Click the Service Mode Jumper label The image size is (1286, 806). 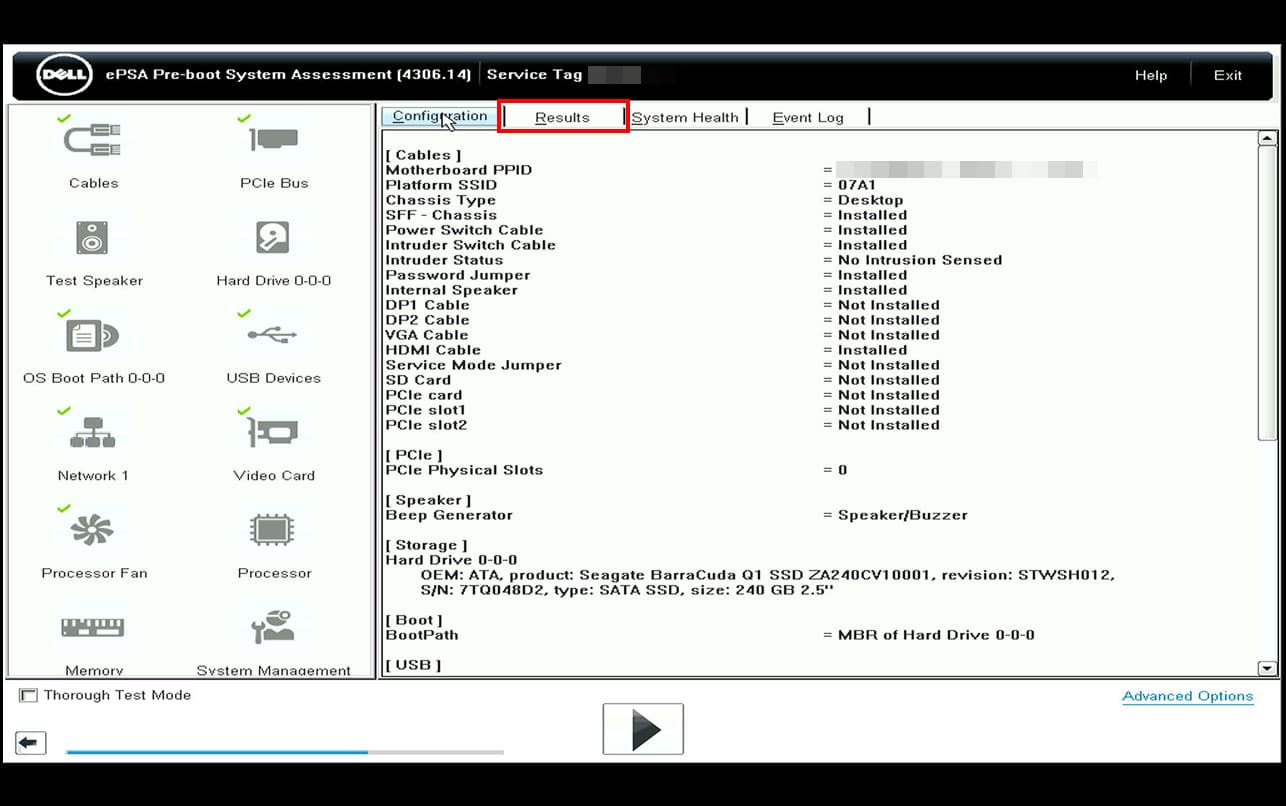474,365
